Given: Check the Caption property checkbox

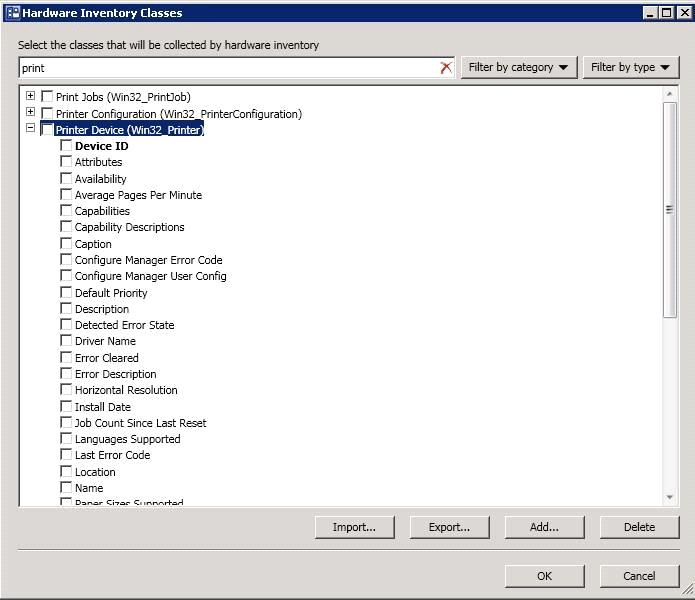Looking at the screenshot, I should coord(66,243).
